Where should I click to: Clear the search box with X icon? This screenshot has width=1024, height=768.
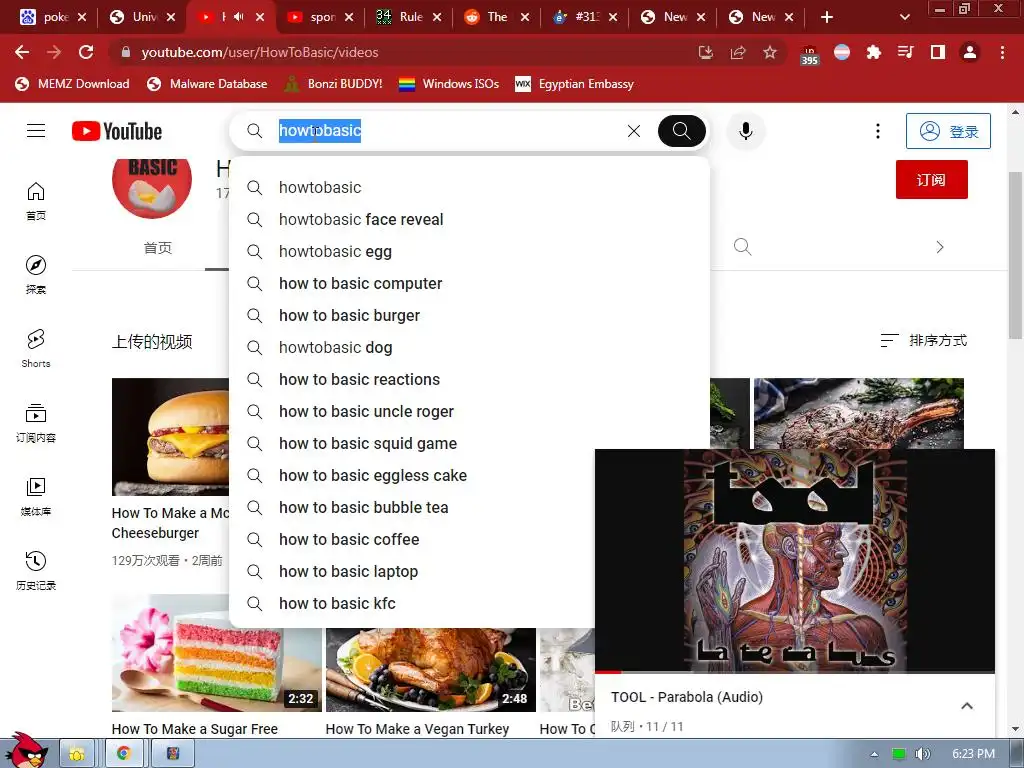point(633,131)
